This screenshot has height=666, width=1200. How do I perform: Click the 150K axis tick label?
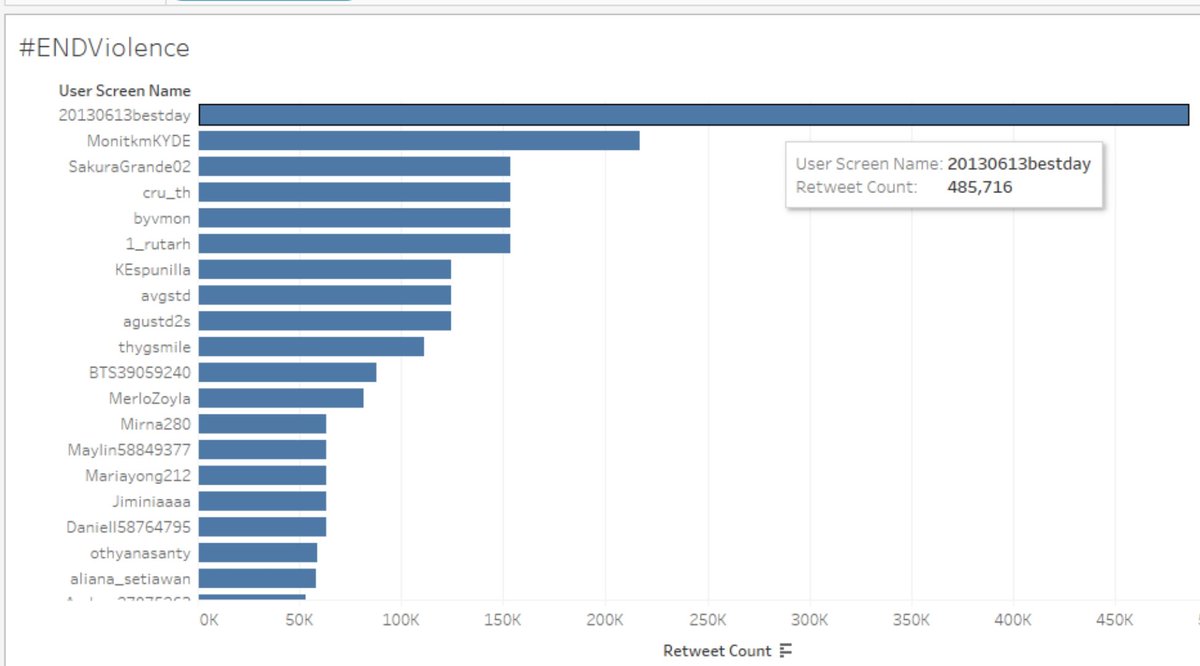click(503, 620)
